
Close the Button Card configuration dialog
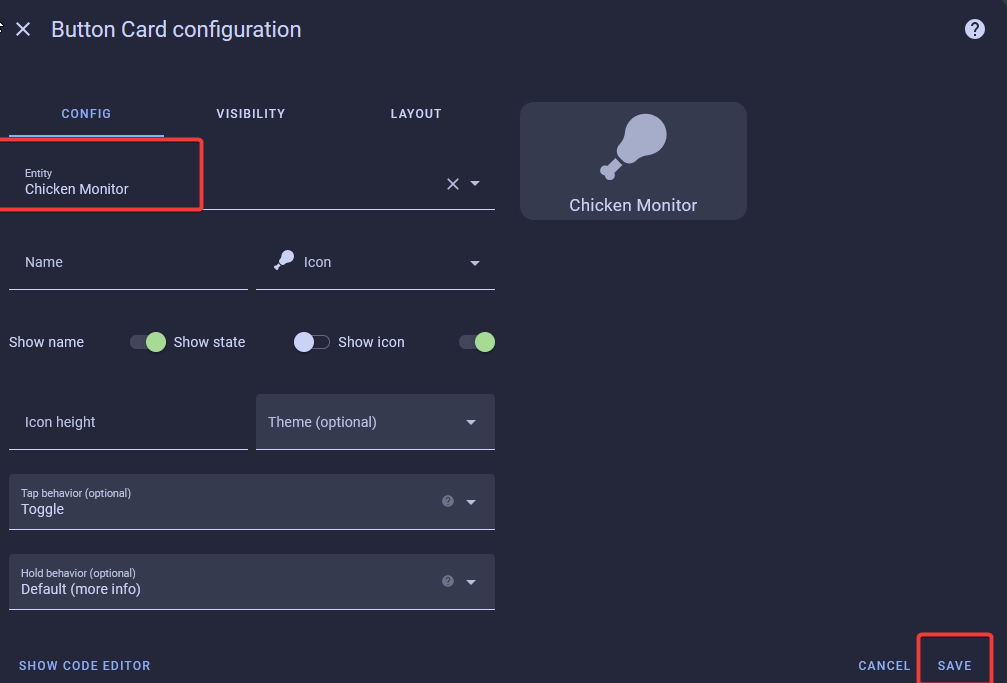23,29
